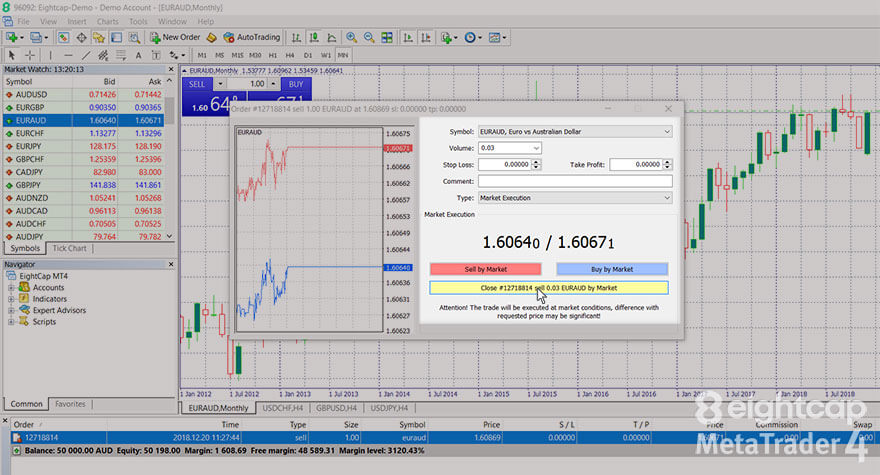Switch chart to line chart icon
This screenshot has width=880, height=475.
332,38
